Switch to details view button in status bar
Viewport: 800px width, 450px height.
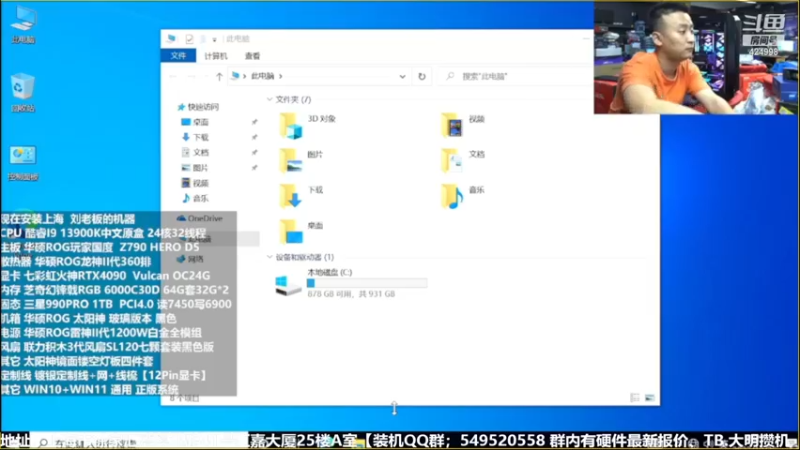(635, 397)
